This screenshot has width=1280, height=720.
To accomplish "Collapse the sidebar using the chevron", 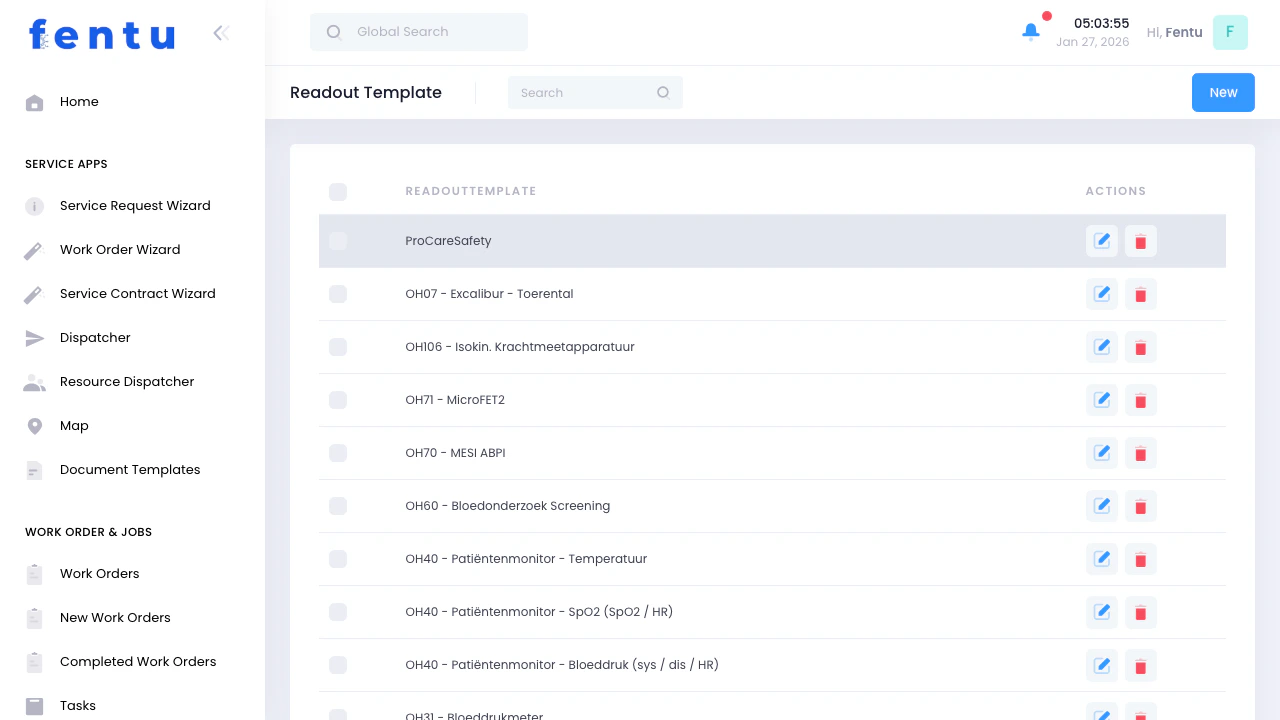I will (221, 32).
